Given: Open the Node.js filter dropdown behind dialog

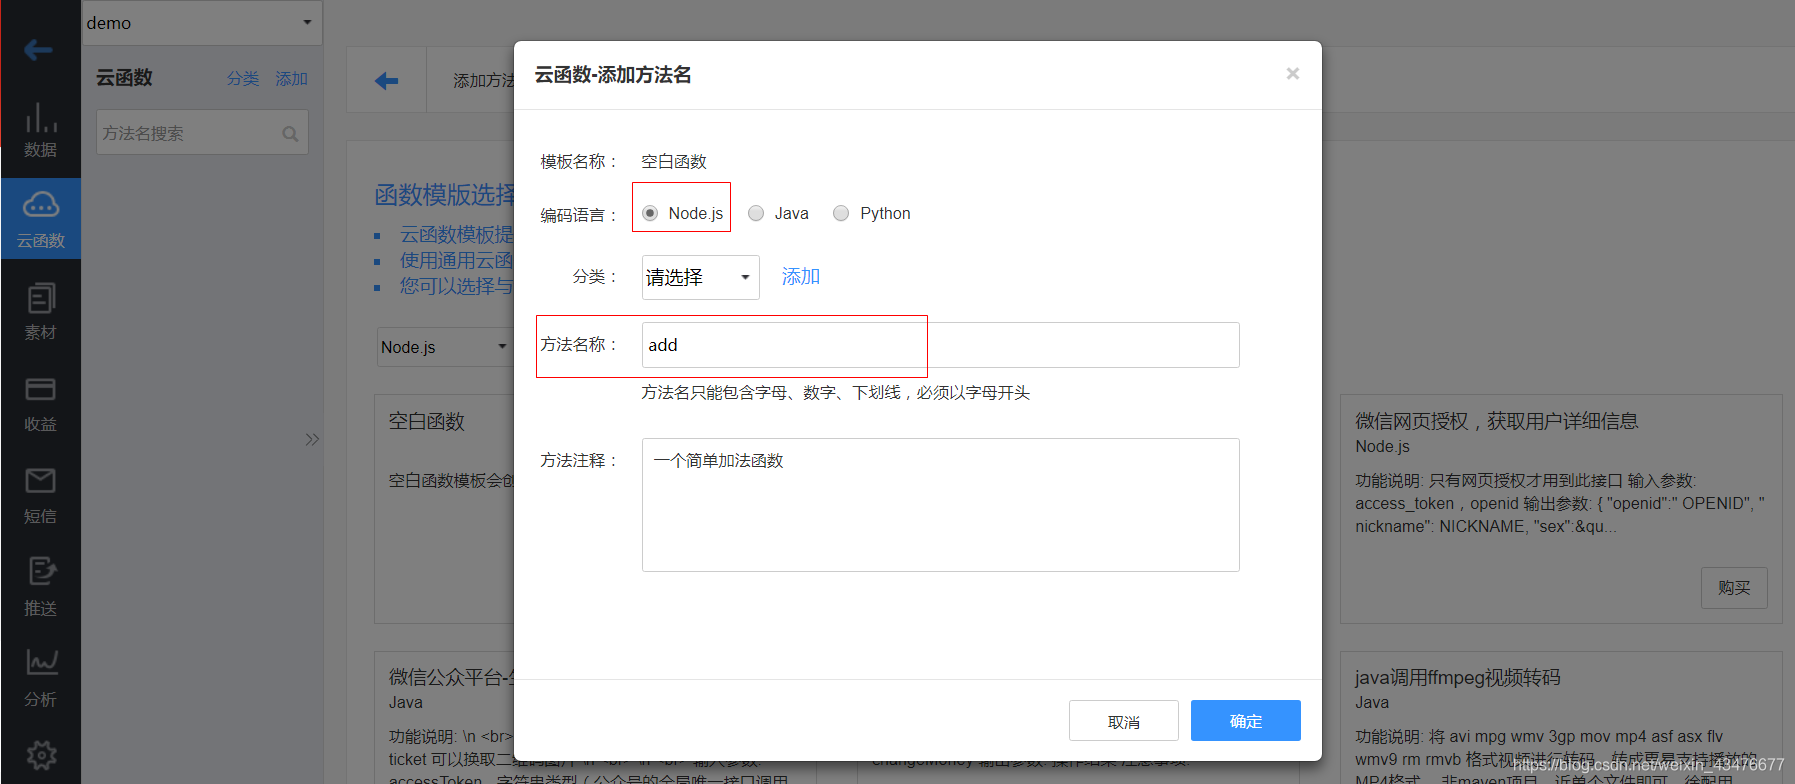Looking at the screenshot, I should point(445,347).
